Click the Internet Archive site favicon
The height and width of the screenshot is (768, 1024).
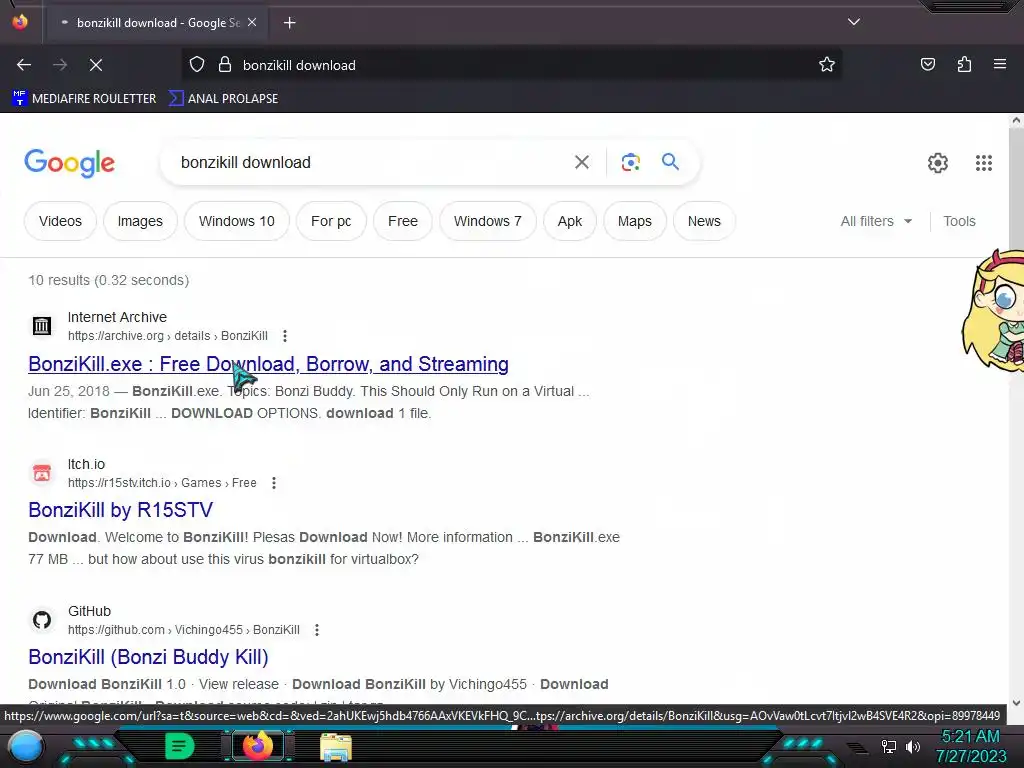click(42, 325)
